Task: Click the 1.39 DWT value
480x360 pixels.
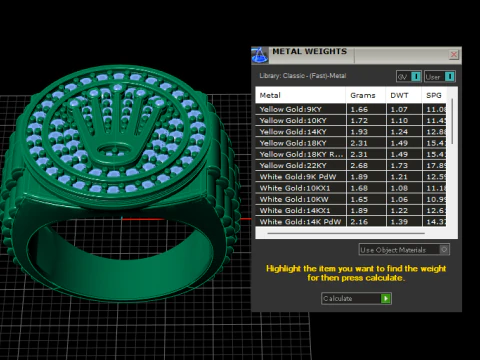Action: coord(399,222)
